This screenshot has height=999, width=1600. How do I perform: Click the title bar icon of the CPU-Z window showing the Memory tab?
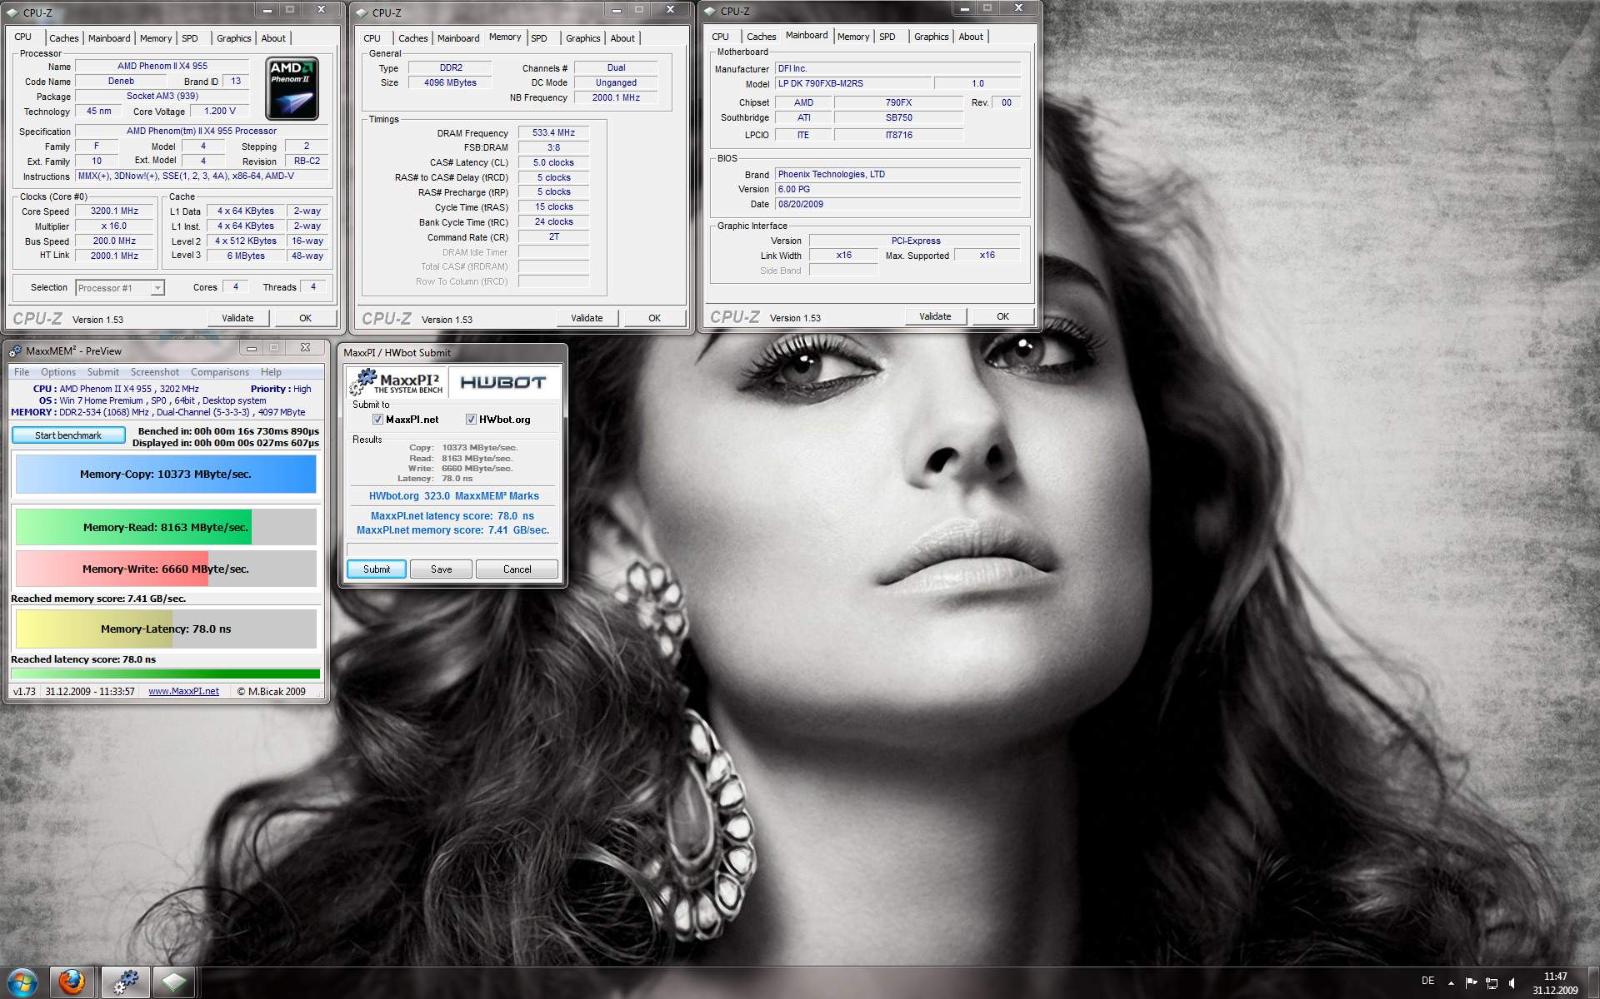pos(362,13)
